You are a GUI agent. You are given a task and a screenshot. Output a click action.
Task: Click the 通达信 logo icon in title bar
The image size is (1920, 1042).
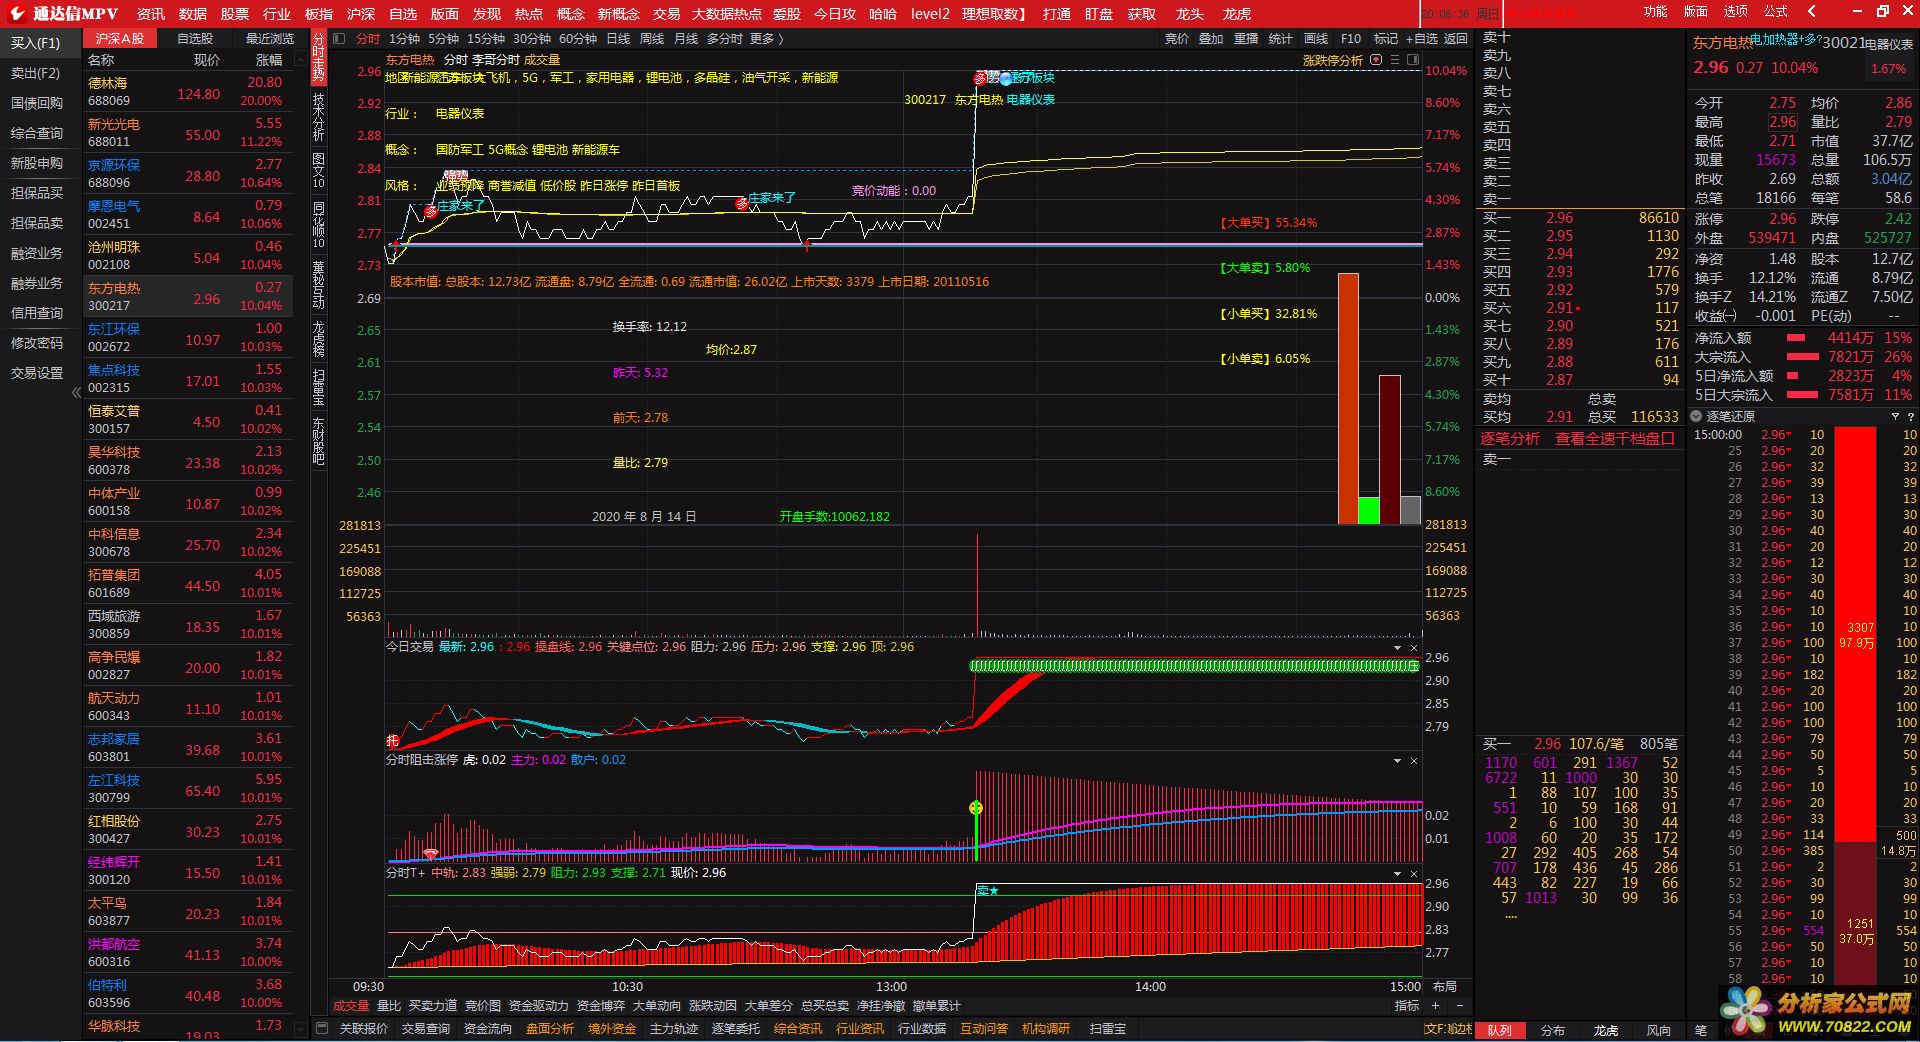click(x=16, y=13)
